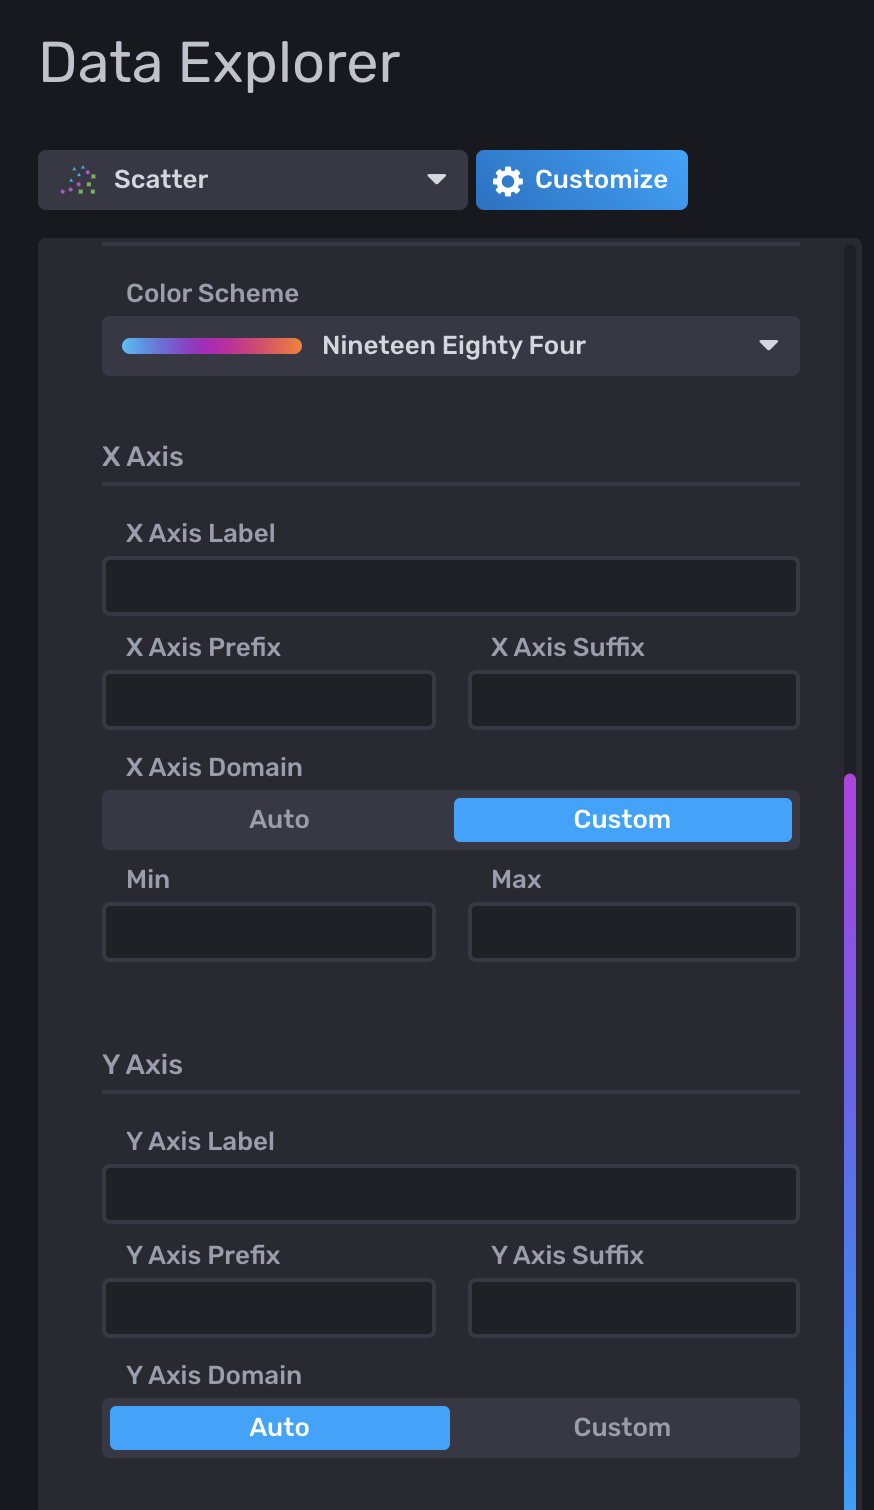Click the Y Axis Suffix input

point(634,1308)
